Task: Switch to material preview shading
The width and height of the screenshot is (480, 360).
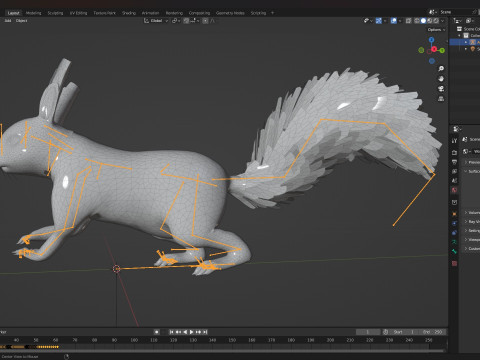Action: [x=430, y=21]
